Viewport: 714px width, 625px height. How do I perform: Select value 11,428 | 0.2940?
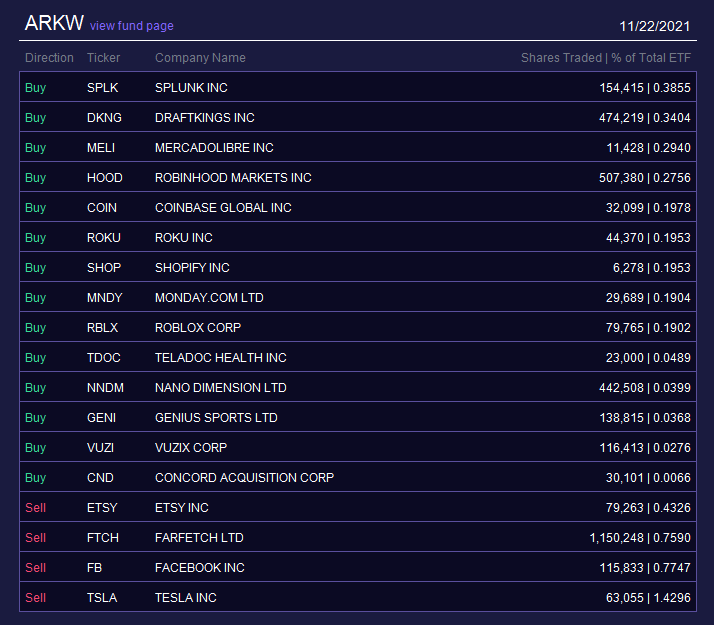point(648,147)
